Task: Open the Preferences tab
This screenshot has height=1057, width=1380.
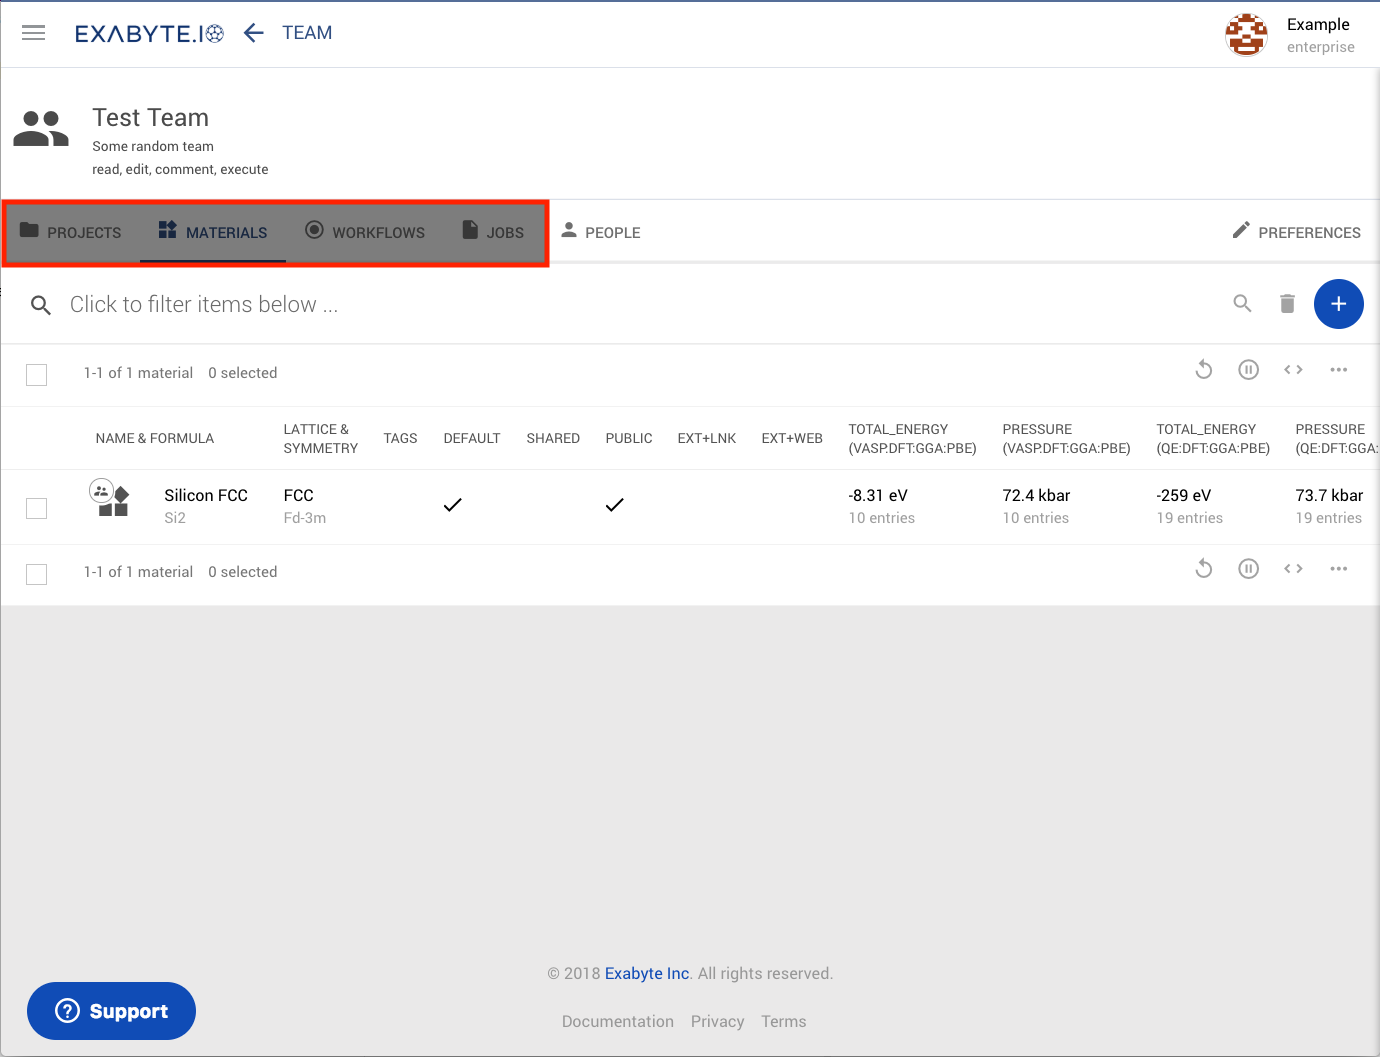Action: point(1296,232)
